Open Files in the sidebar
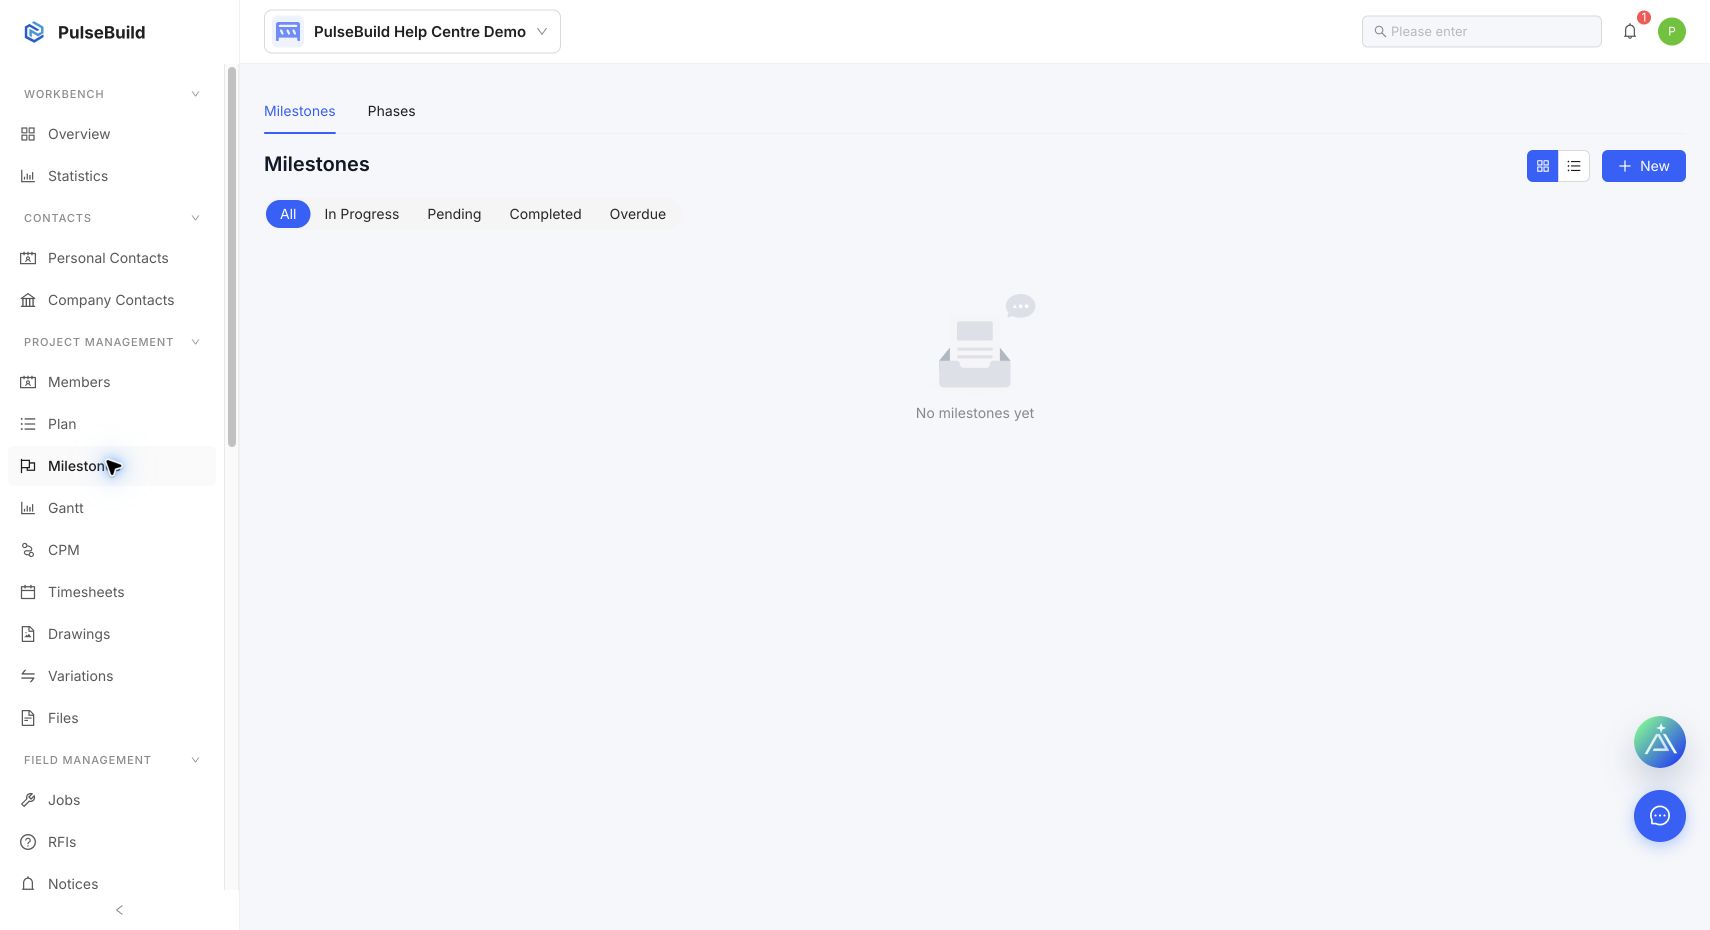Screen dimensions: 1710x930 pos(112,718)
